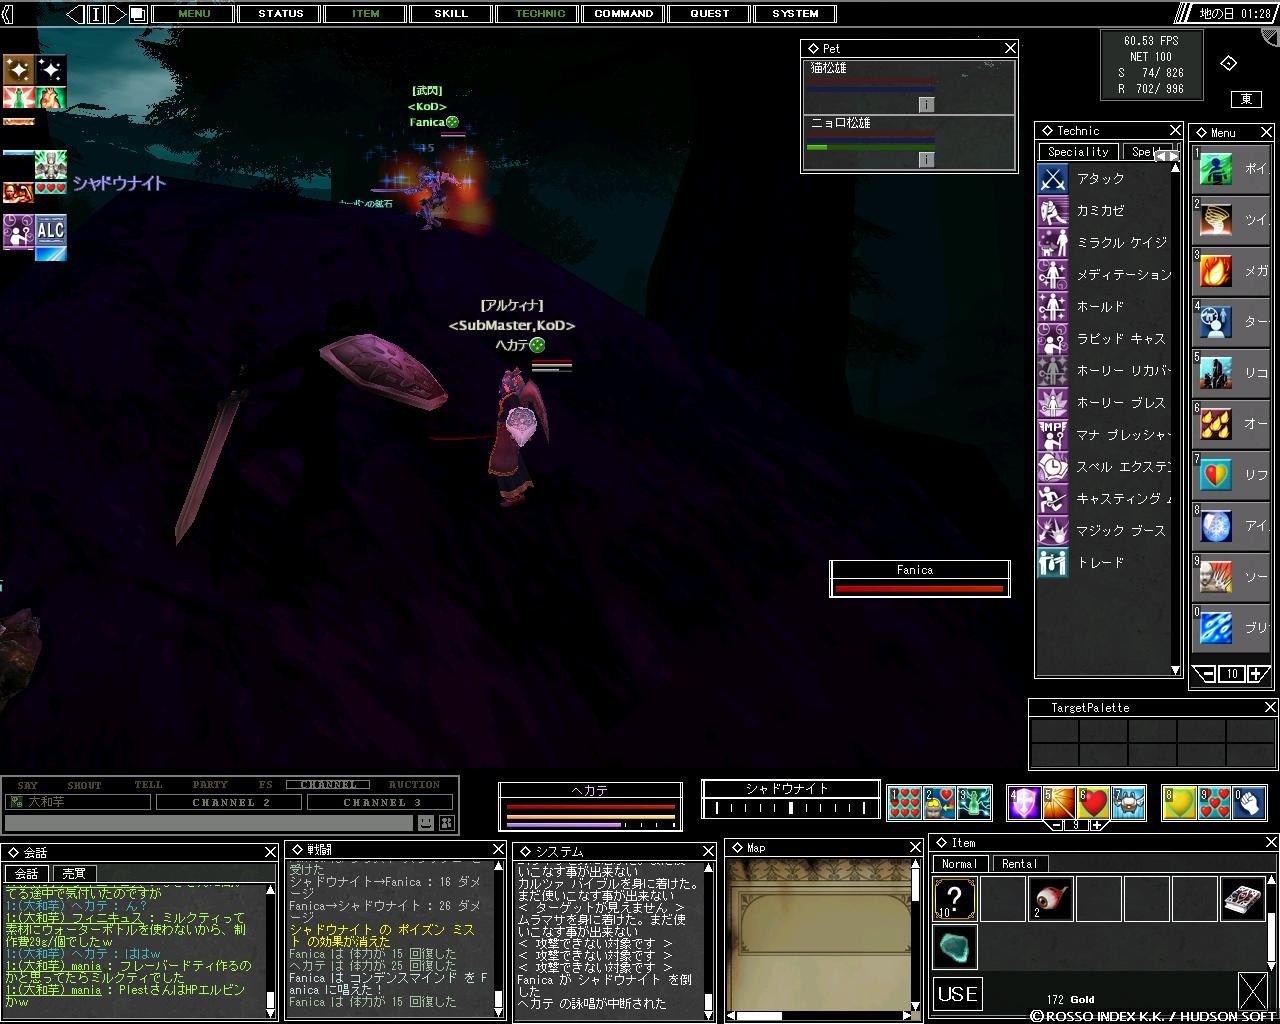Use hotbar slot 0 glove skill

tap(1249, 804)
